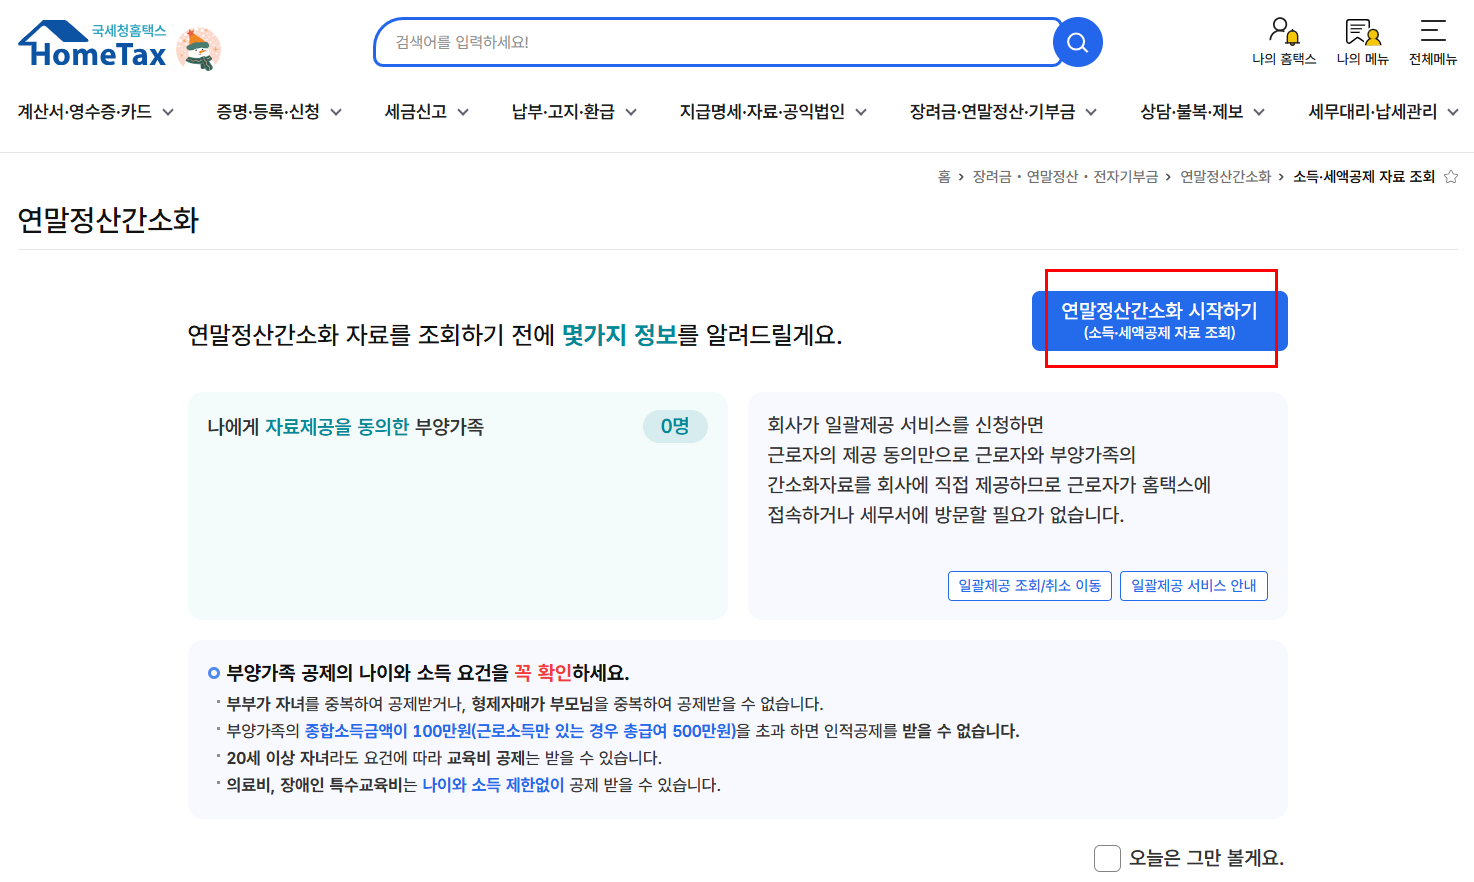This screenshot has width=1474, height=882.
Task: Click the HomeTax logo
Action: tap(93, 46)
